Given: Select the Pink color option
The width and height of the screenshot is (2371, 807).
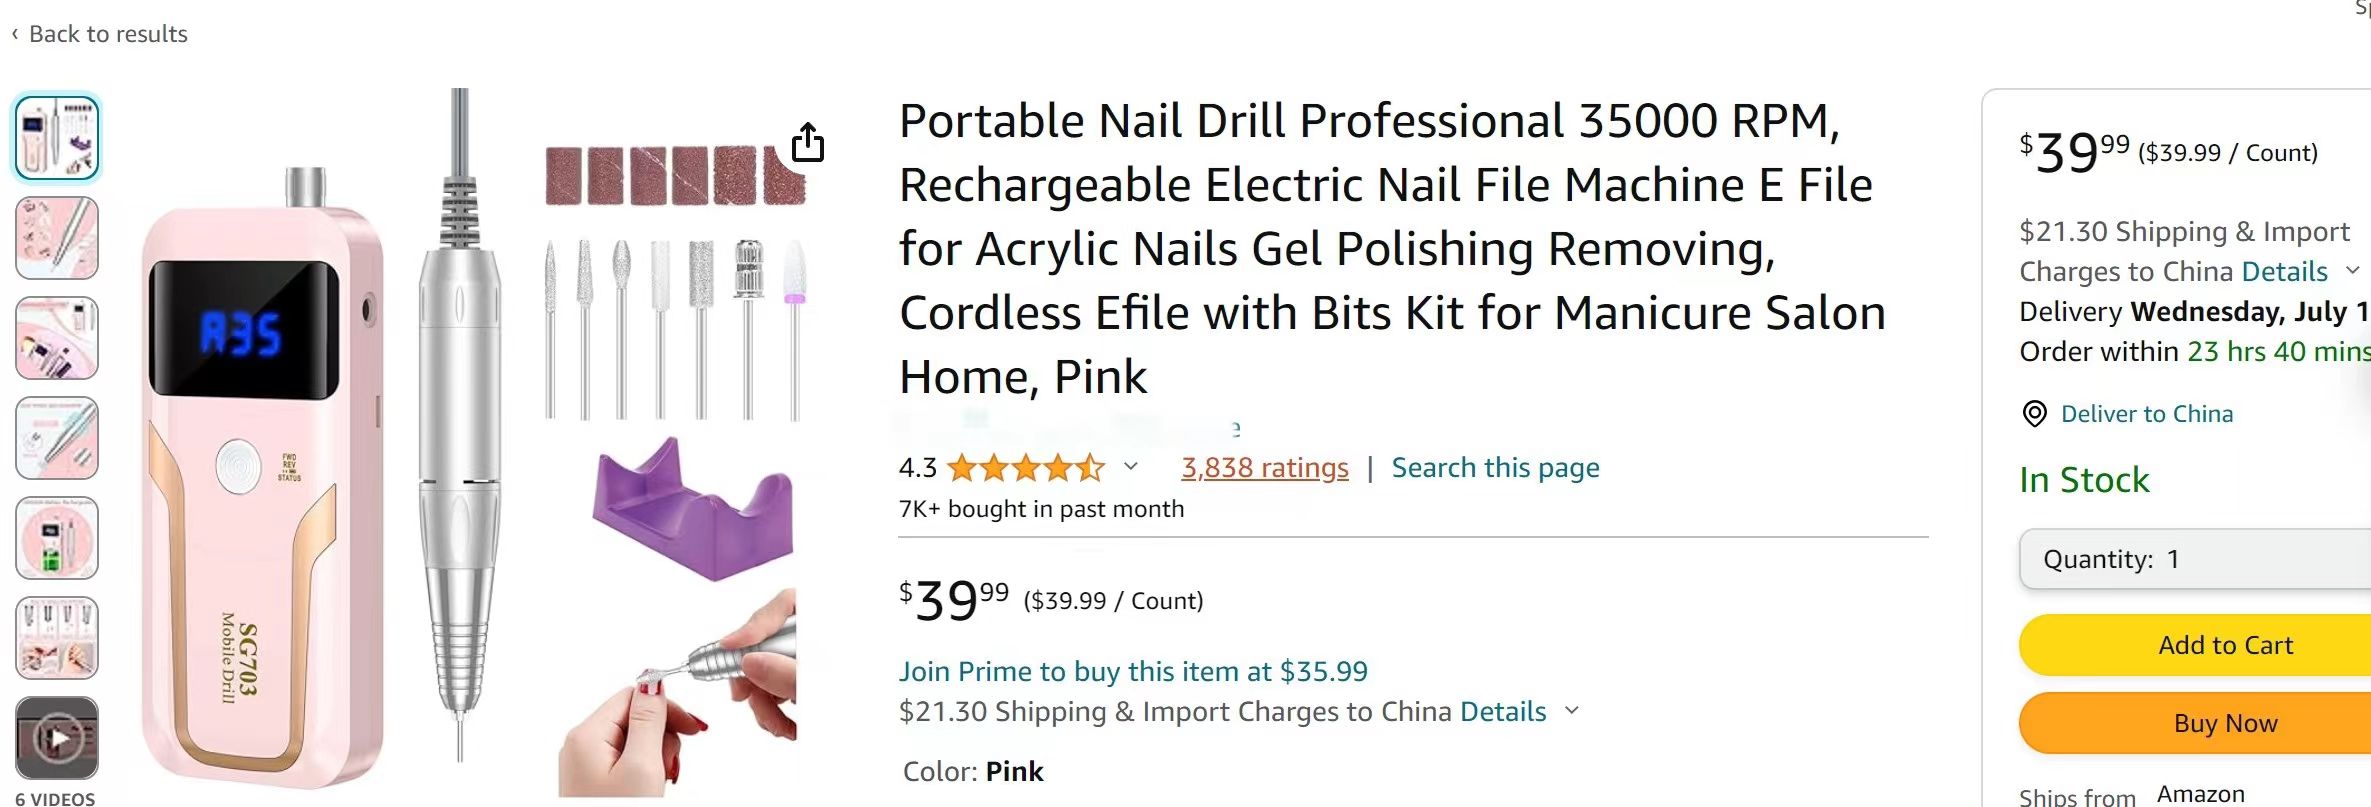Looking at the screenshot, I should pyautogui.click(x=1013, y=771).
